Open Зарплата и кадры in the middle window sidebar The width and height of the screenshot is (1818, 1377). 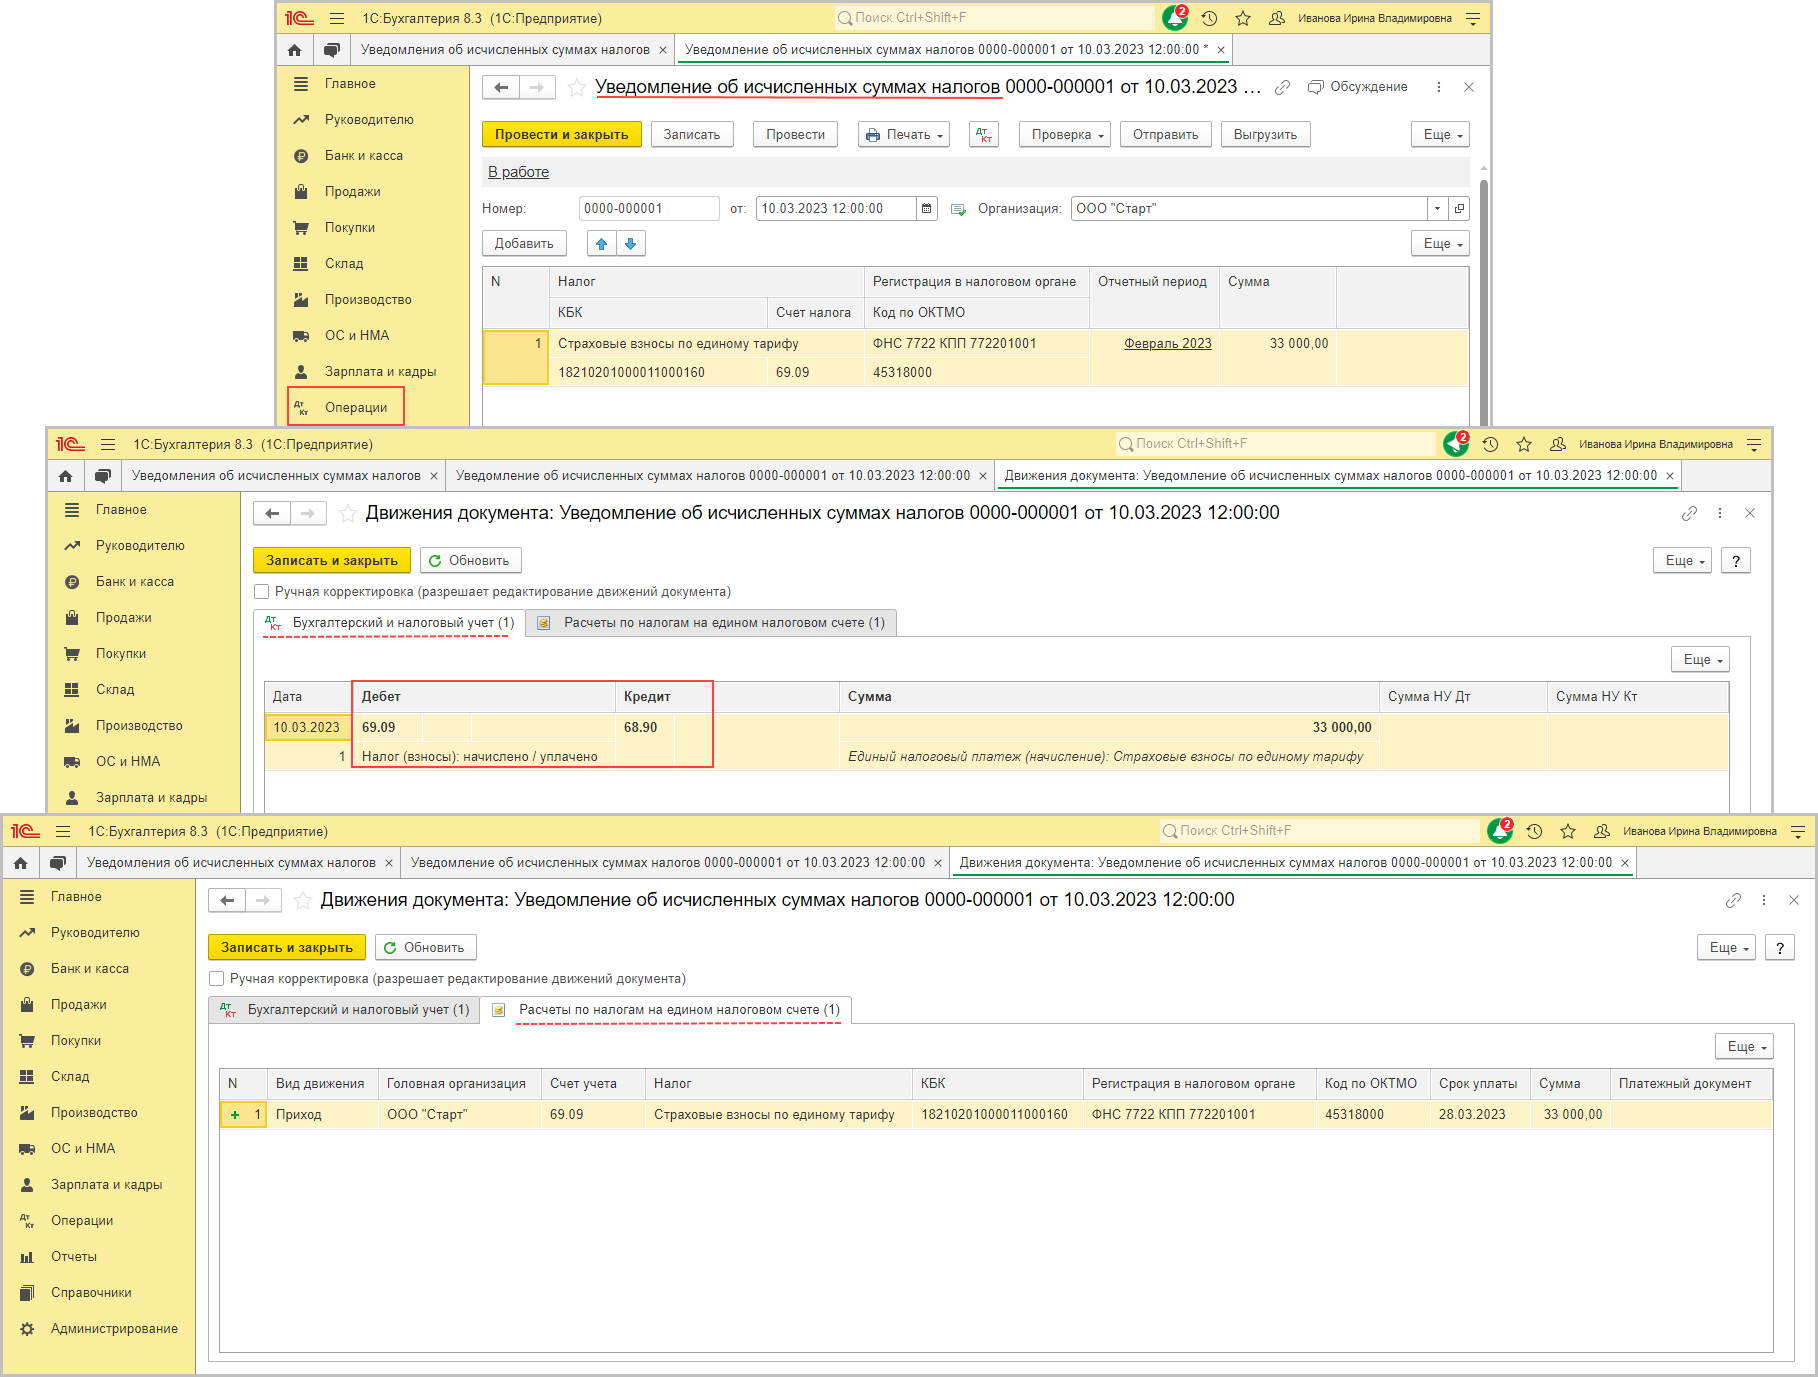151,798
